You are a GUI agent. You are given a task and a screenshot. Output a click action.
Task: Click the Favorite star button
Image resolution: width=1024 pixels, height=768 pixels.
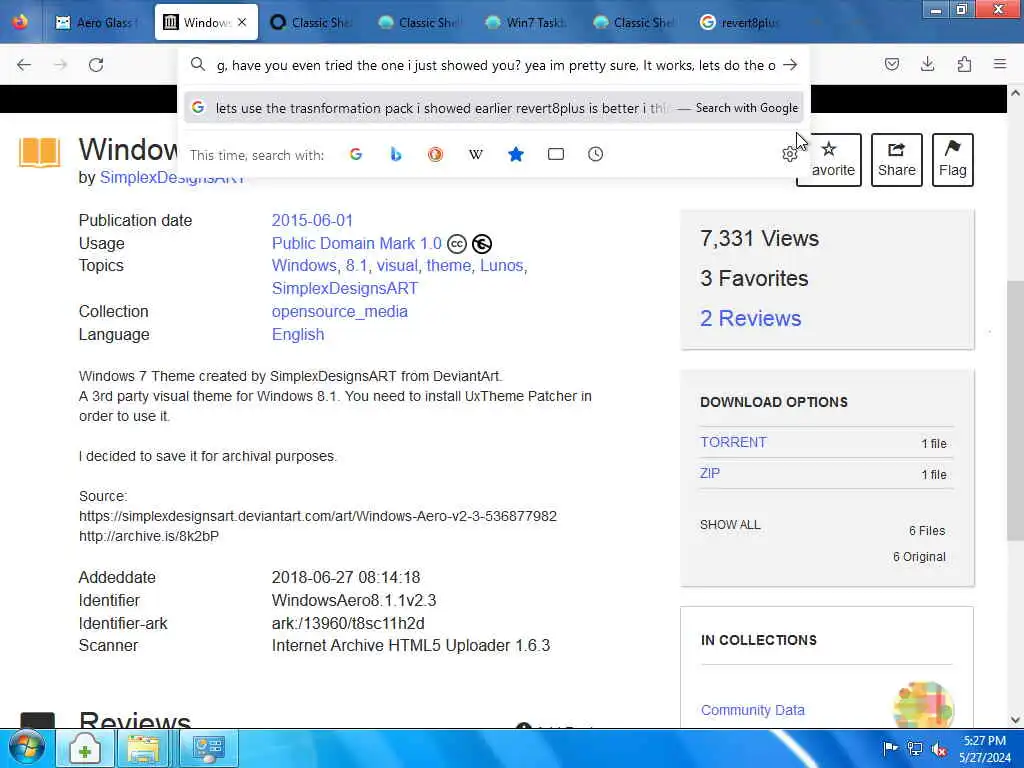click(829, 160)
